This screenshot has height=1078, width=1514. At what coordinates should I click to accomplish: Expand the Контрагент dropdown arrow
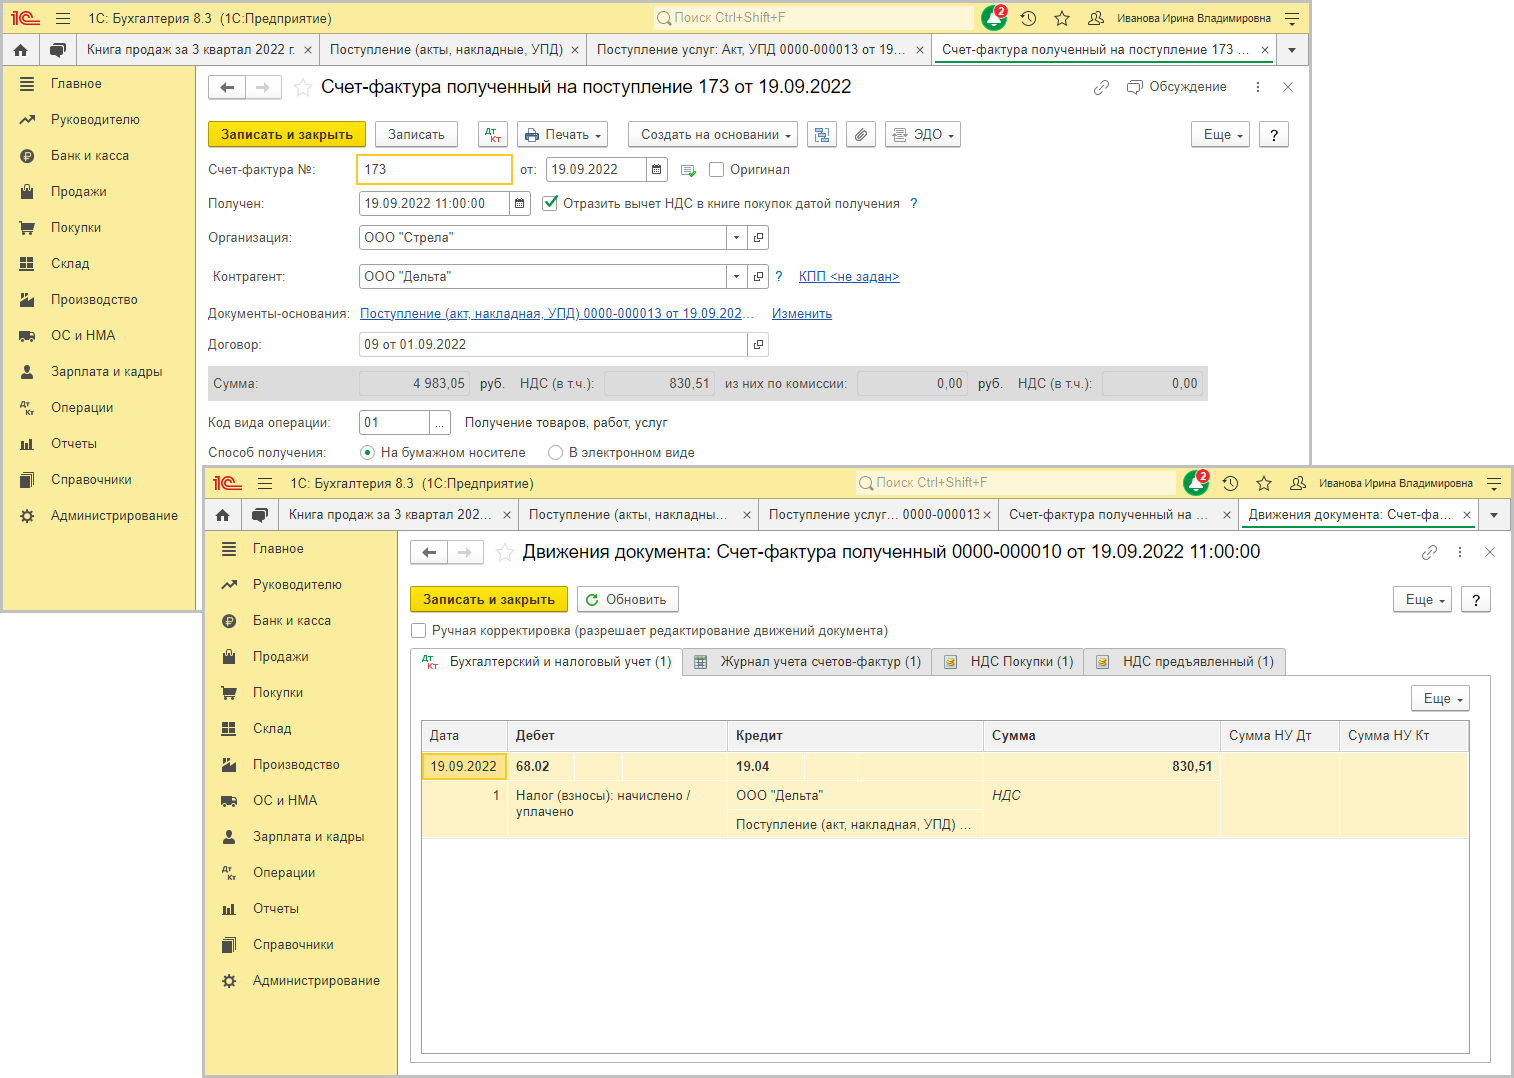(x=737, y=277)
